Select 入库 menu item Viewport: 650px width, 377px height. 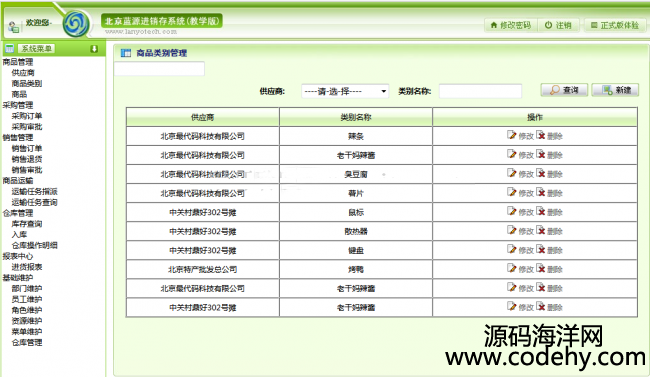pyautogui.click(x=19, y=234)
